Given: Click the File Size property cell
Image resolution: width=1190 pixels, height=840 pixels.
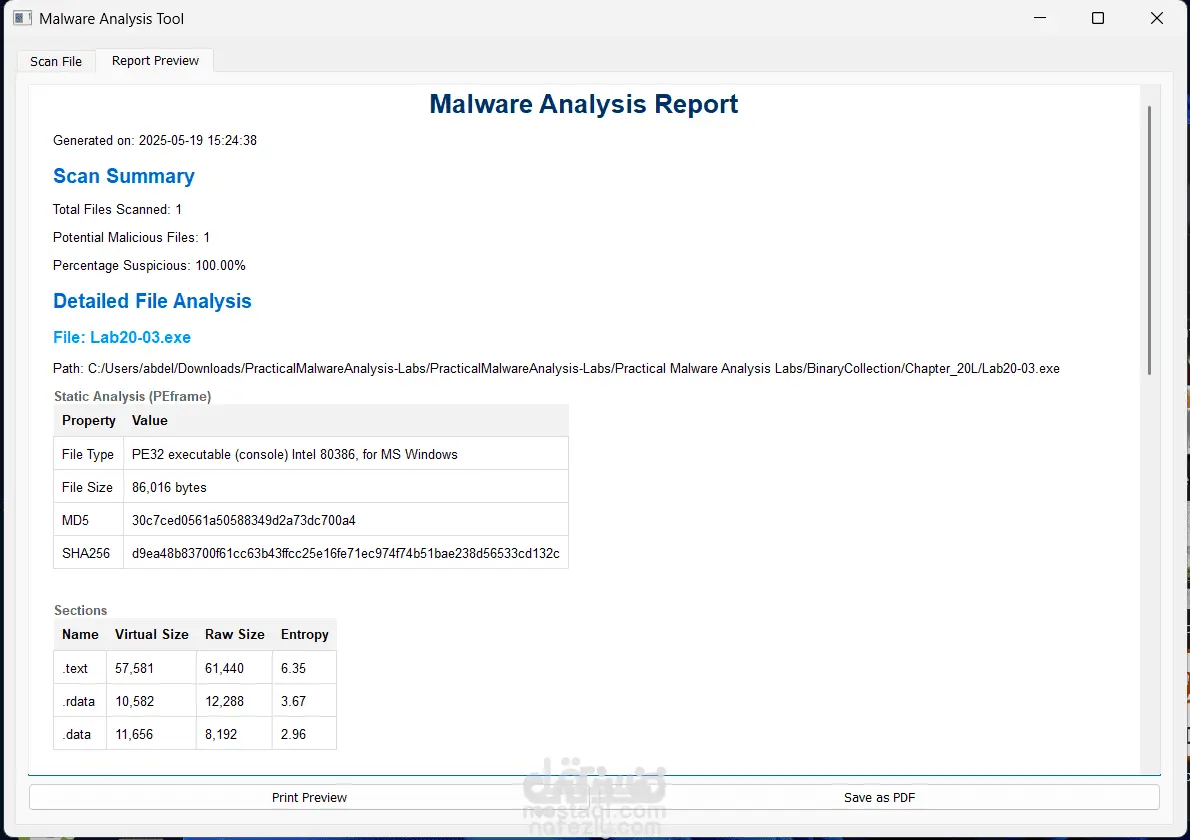Looking at the screenshot, I should [x=87, y=487].
